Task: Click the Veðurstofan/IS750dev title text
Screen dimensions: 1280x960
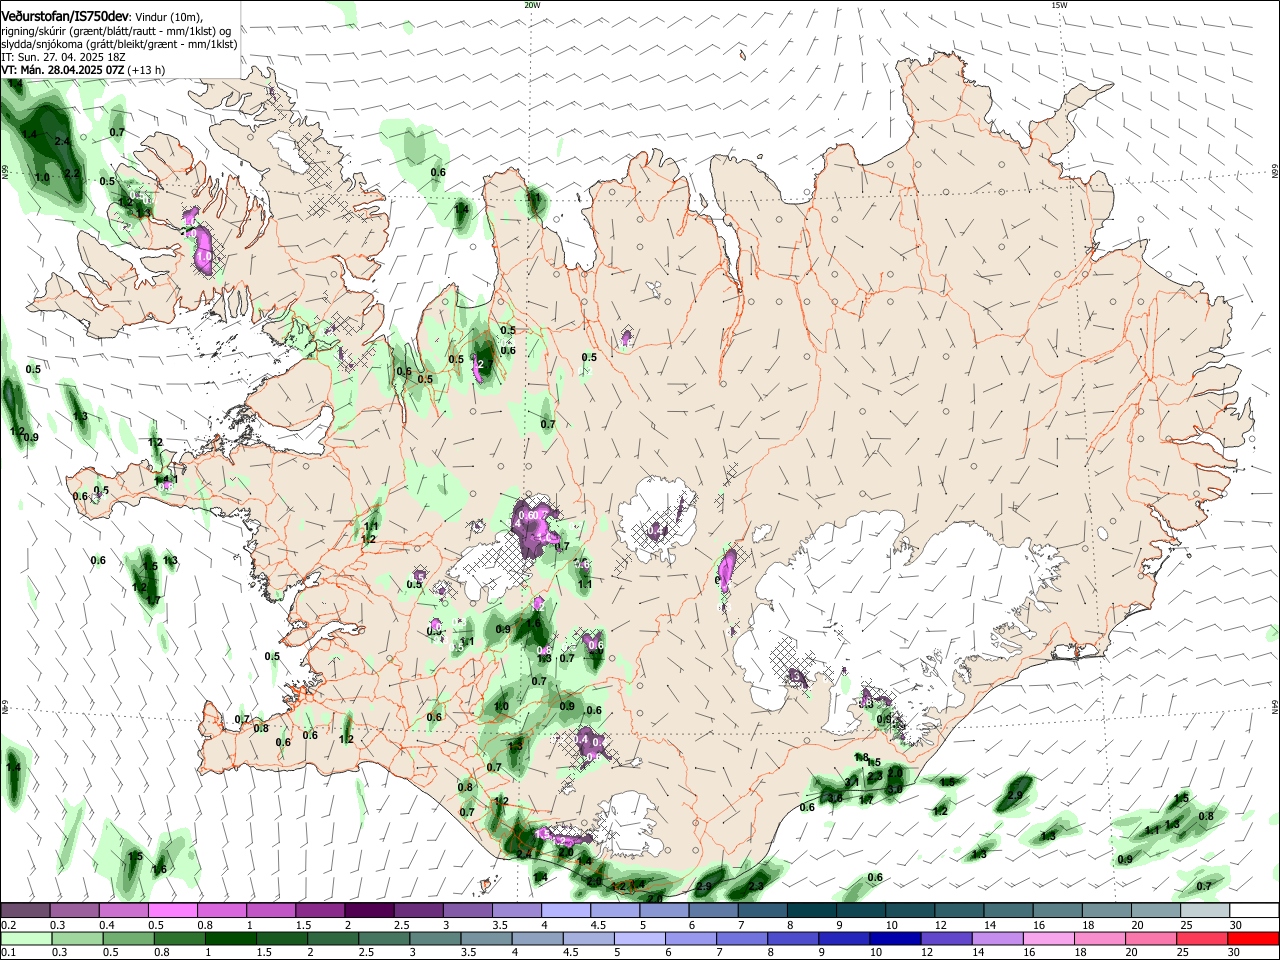Action: coord(65,16)
